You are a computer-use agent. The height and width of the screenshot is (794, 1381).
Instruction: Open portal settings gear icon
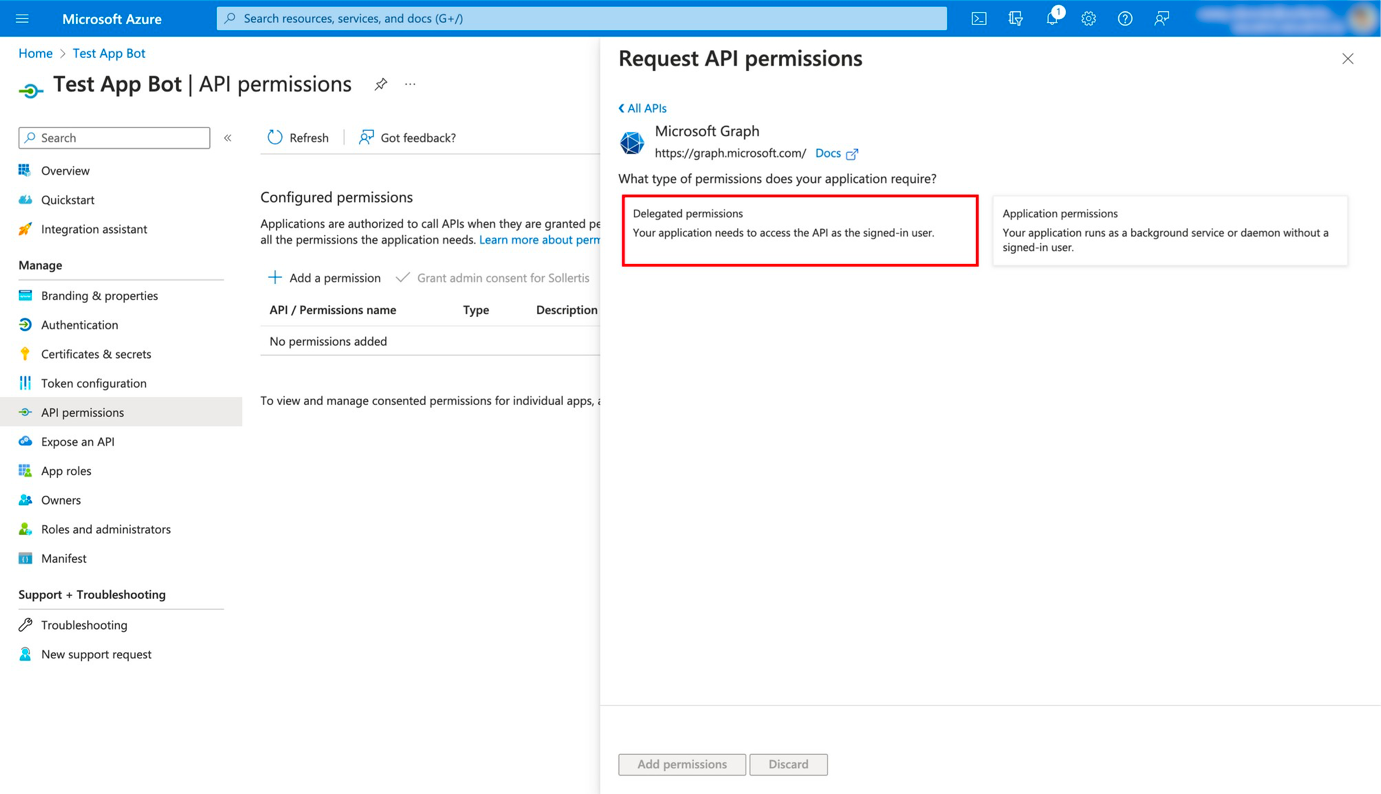pyautogui.click(x=1088, y=18)
